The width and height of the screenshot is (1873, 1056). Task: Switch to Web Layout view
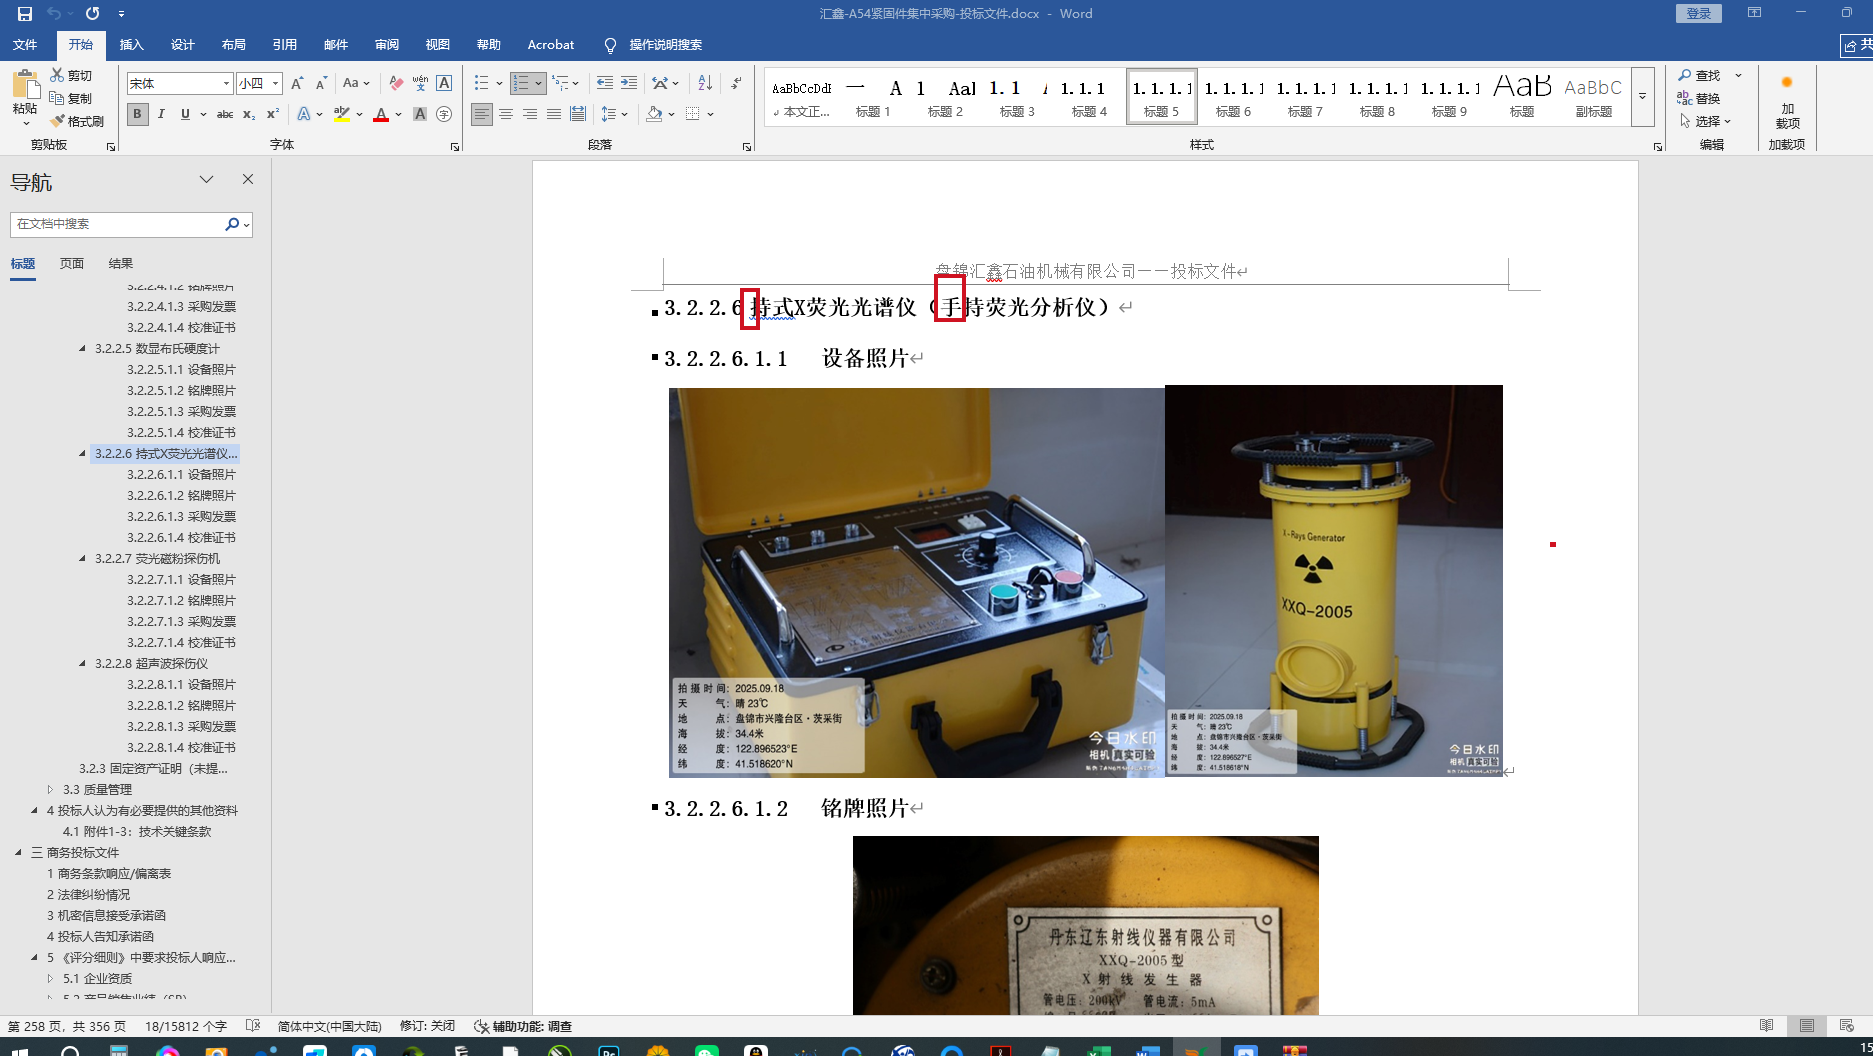point(1847,1026)
